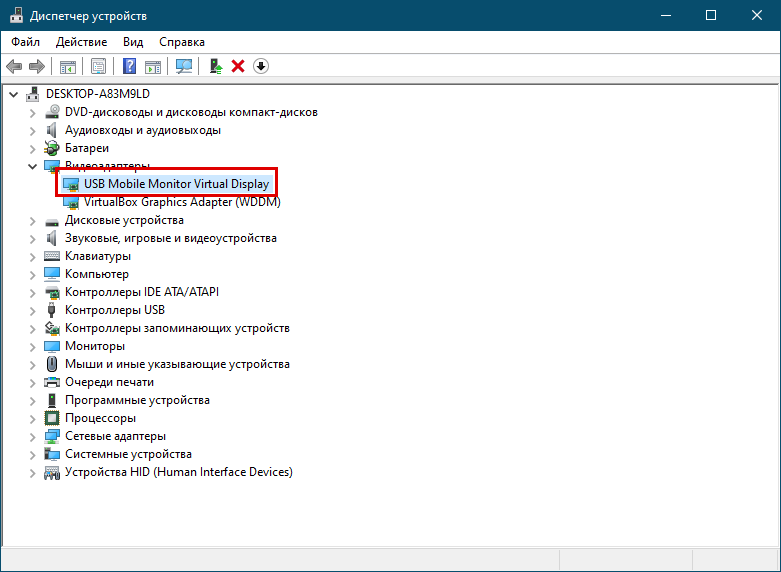Click the Системные устройства folder icon
This screenshot has width=781, height=572.
coord(52,454)
